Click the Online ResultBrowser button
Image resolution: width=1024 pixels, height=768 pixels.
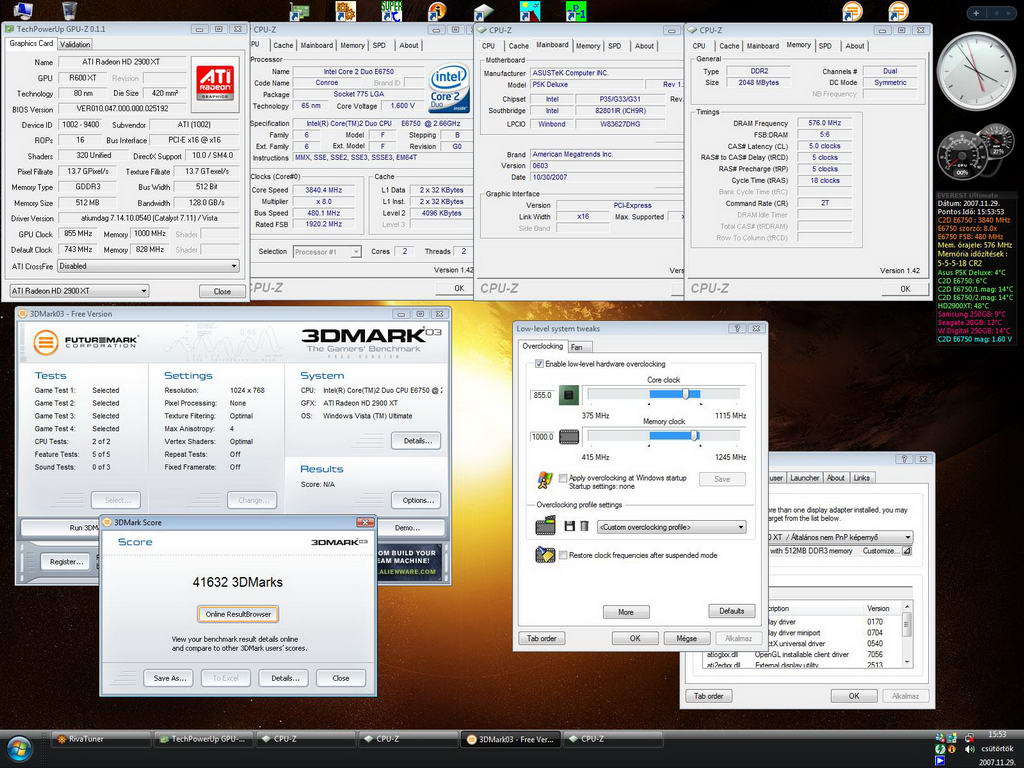point(238,614)
